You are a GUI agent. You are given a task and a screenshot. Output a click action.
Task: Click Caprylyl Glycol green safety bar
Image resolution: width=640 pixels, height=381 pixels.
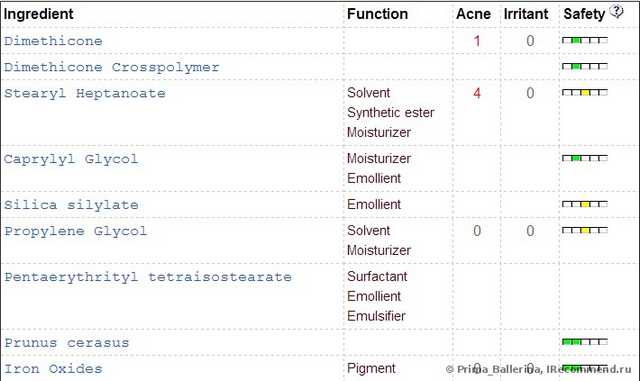(585, 158)
